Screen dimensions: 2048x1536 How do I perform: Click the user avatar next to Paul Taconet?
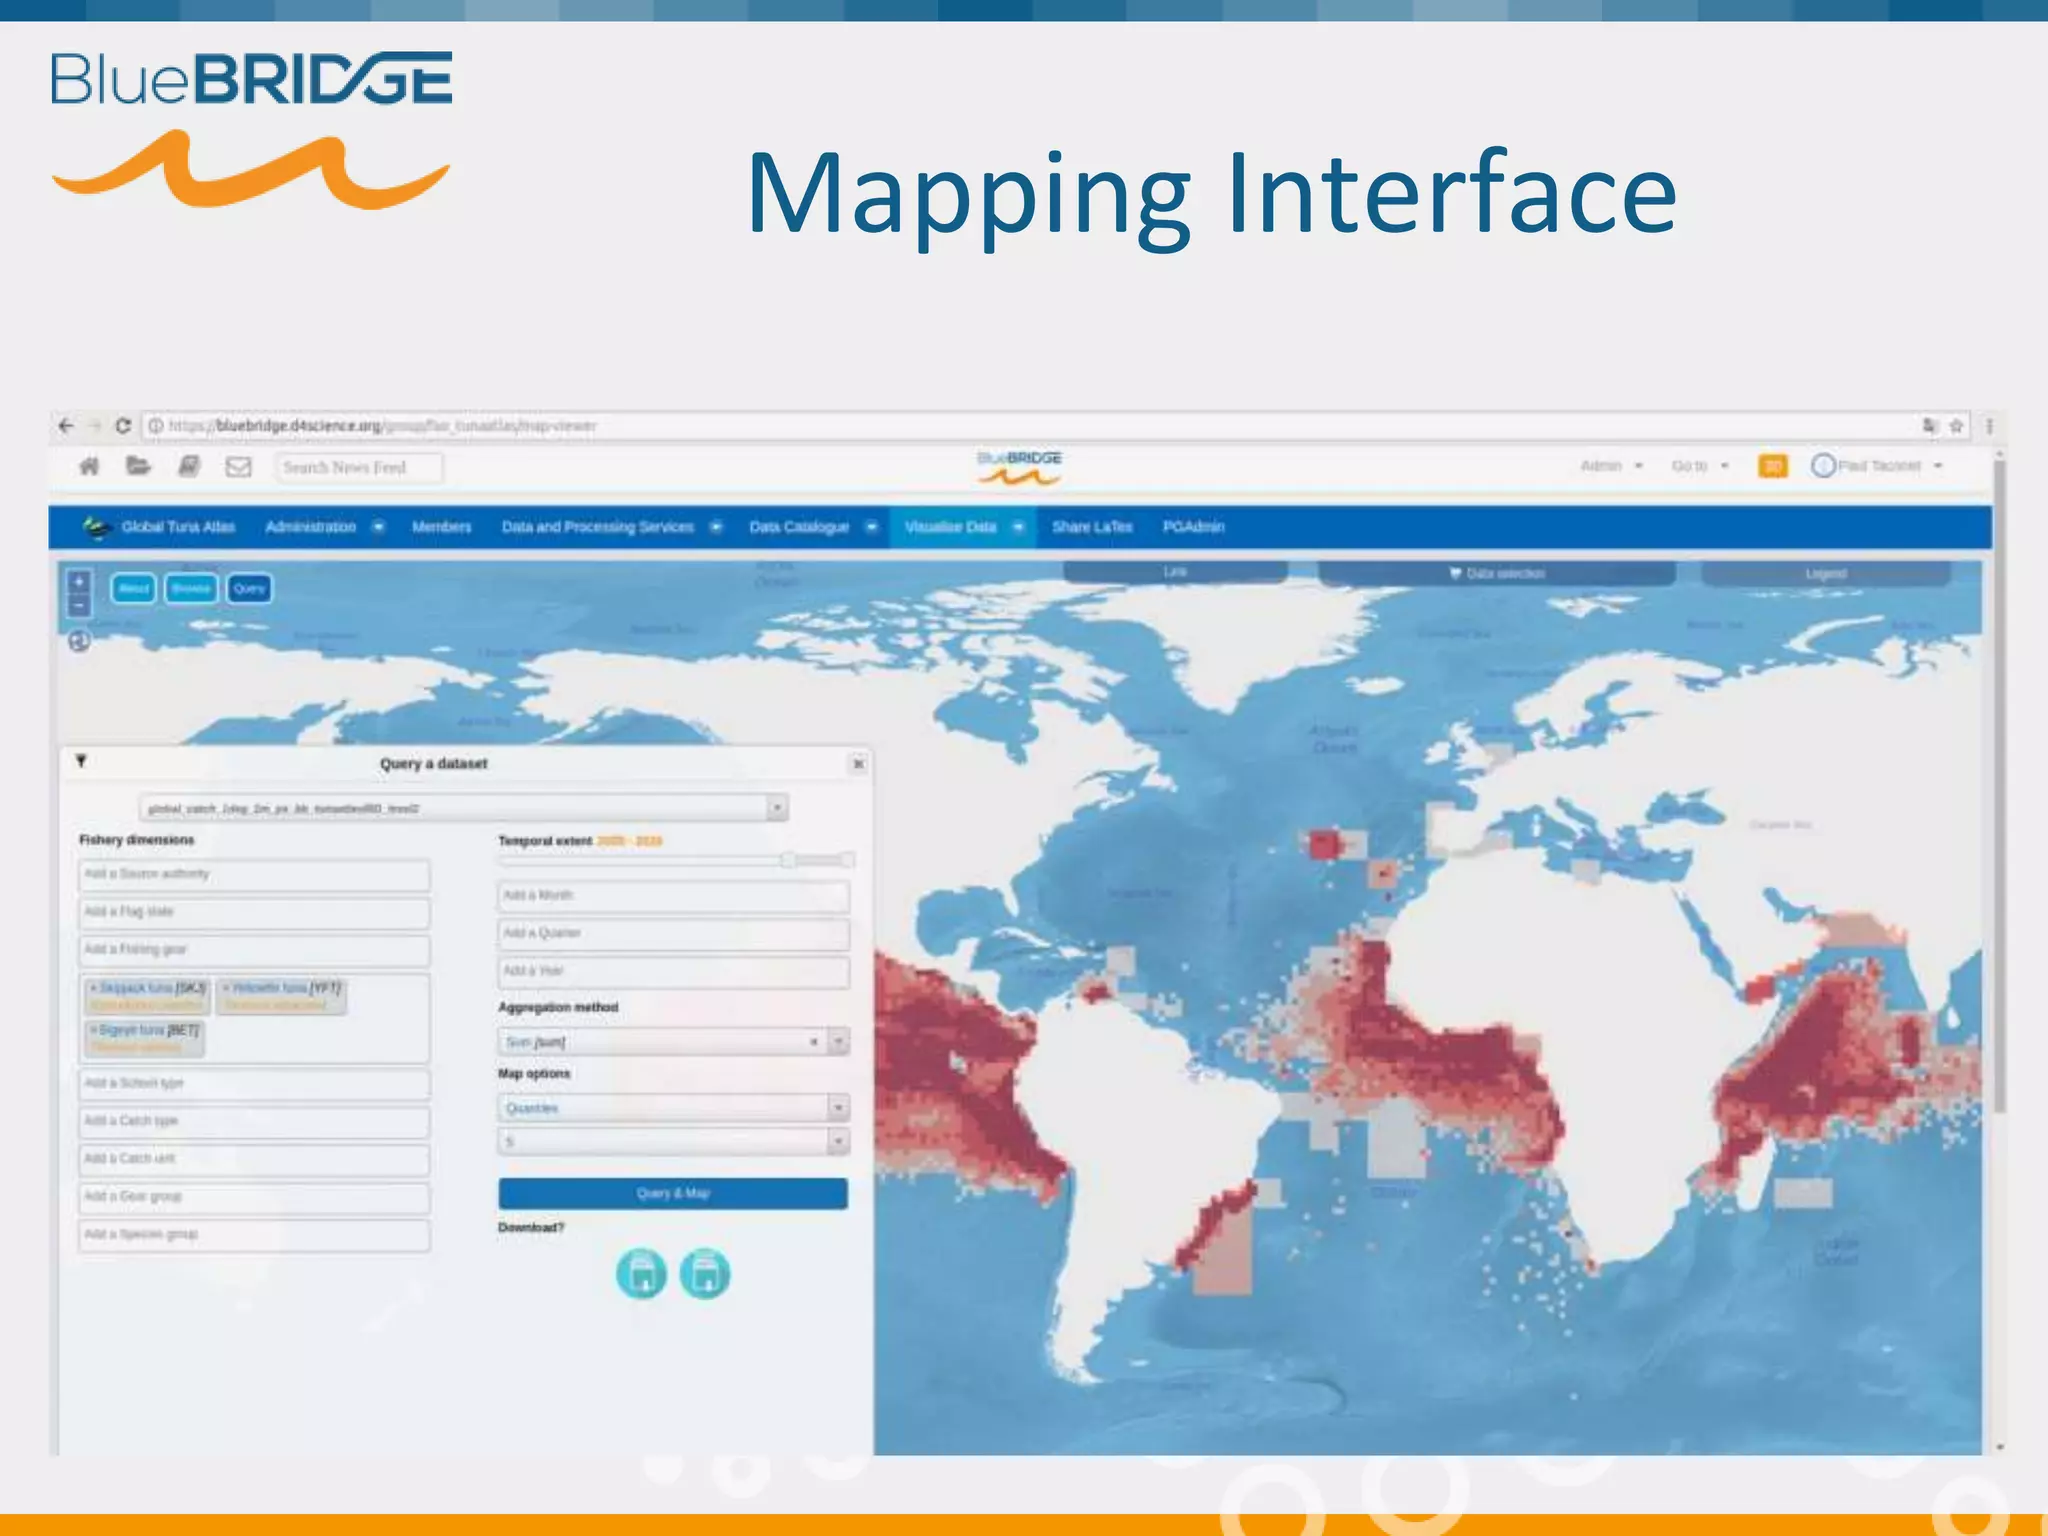point(1823,466)
